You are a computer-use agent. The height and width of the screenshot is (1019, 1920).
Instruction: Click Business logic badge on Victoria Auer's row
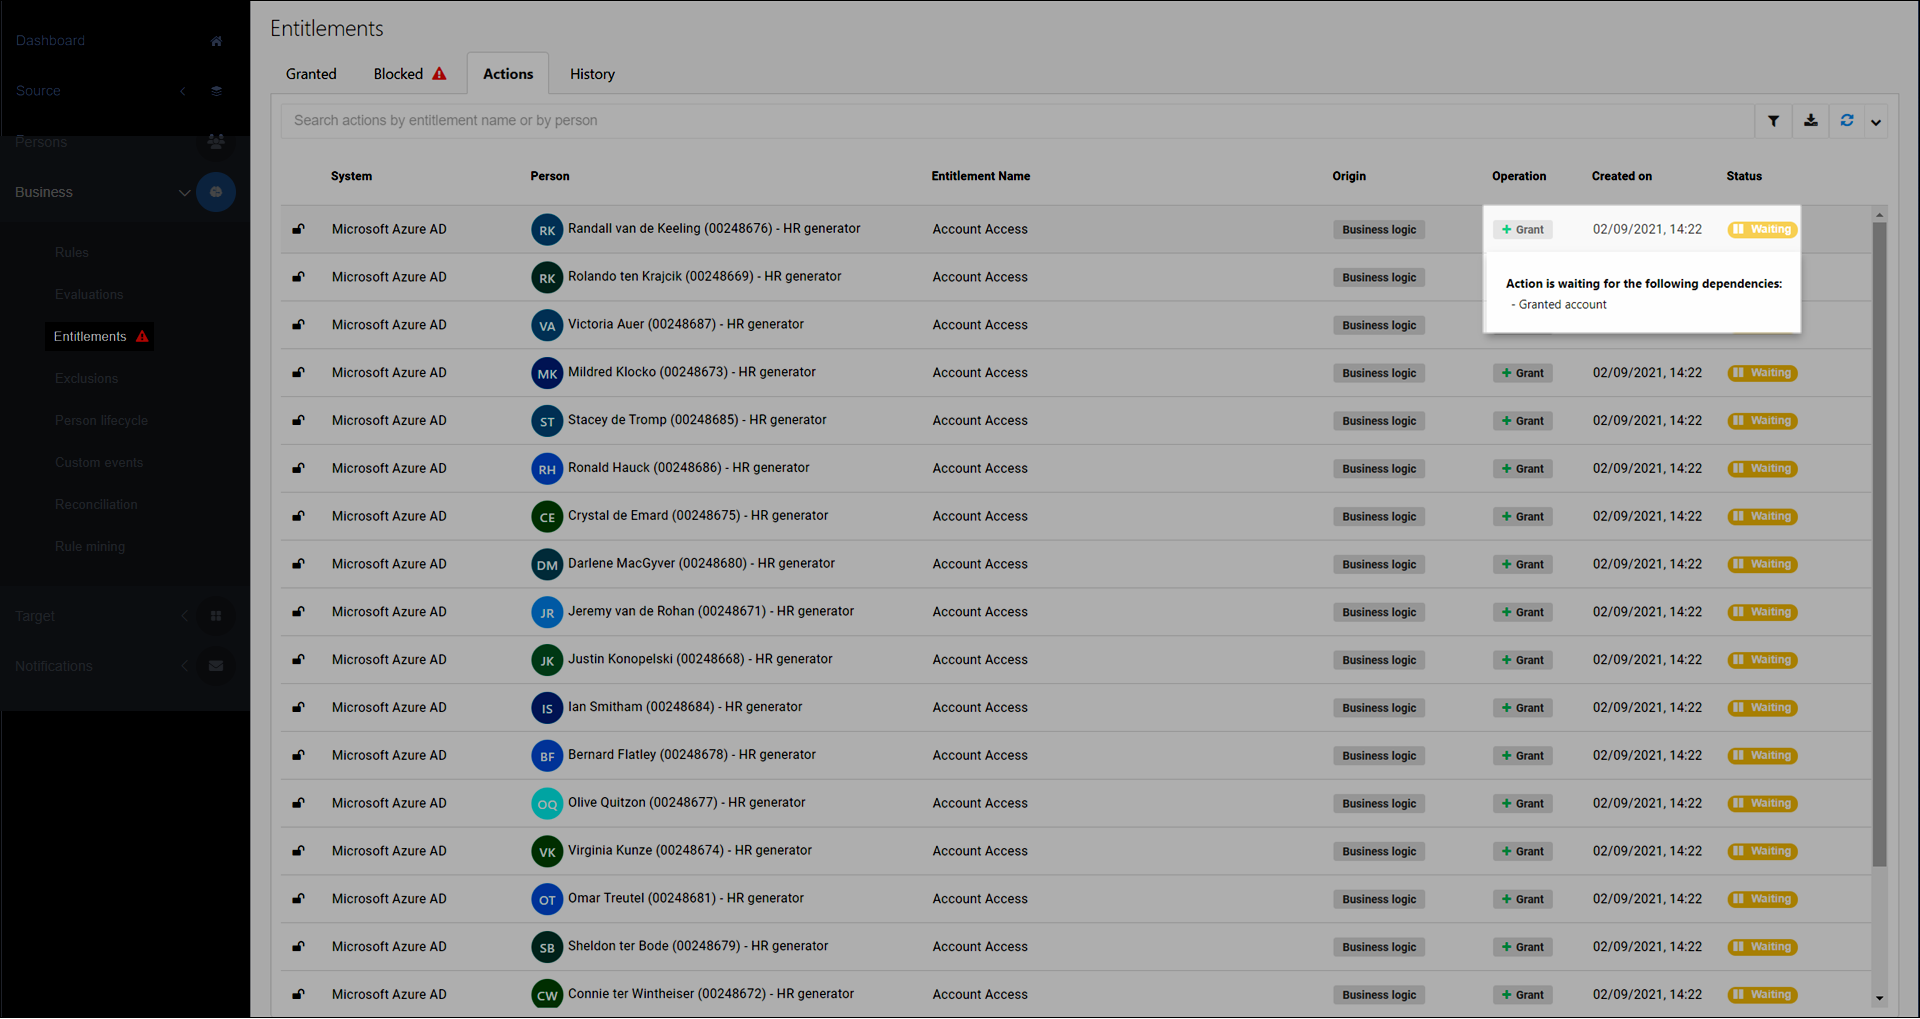click(1378, 324)
